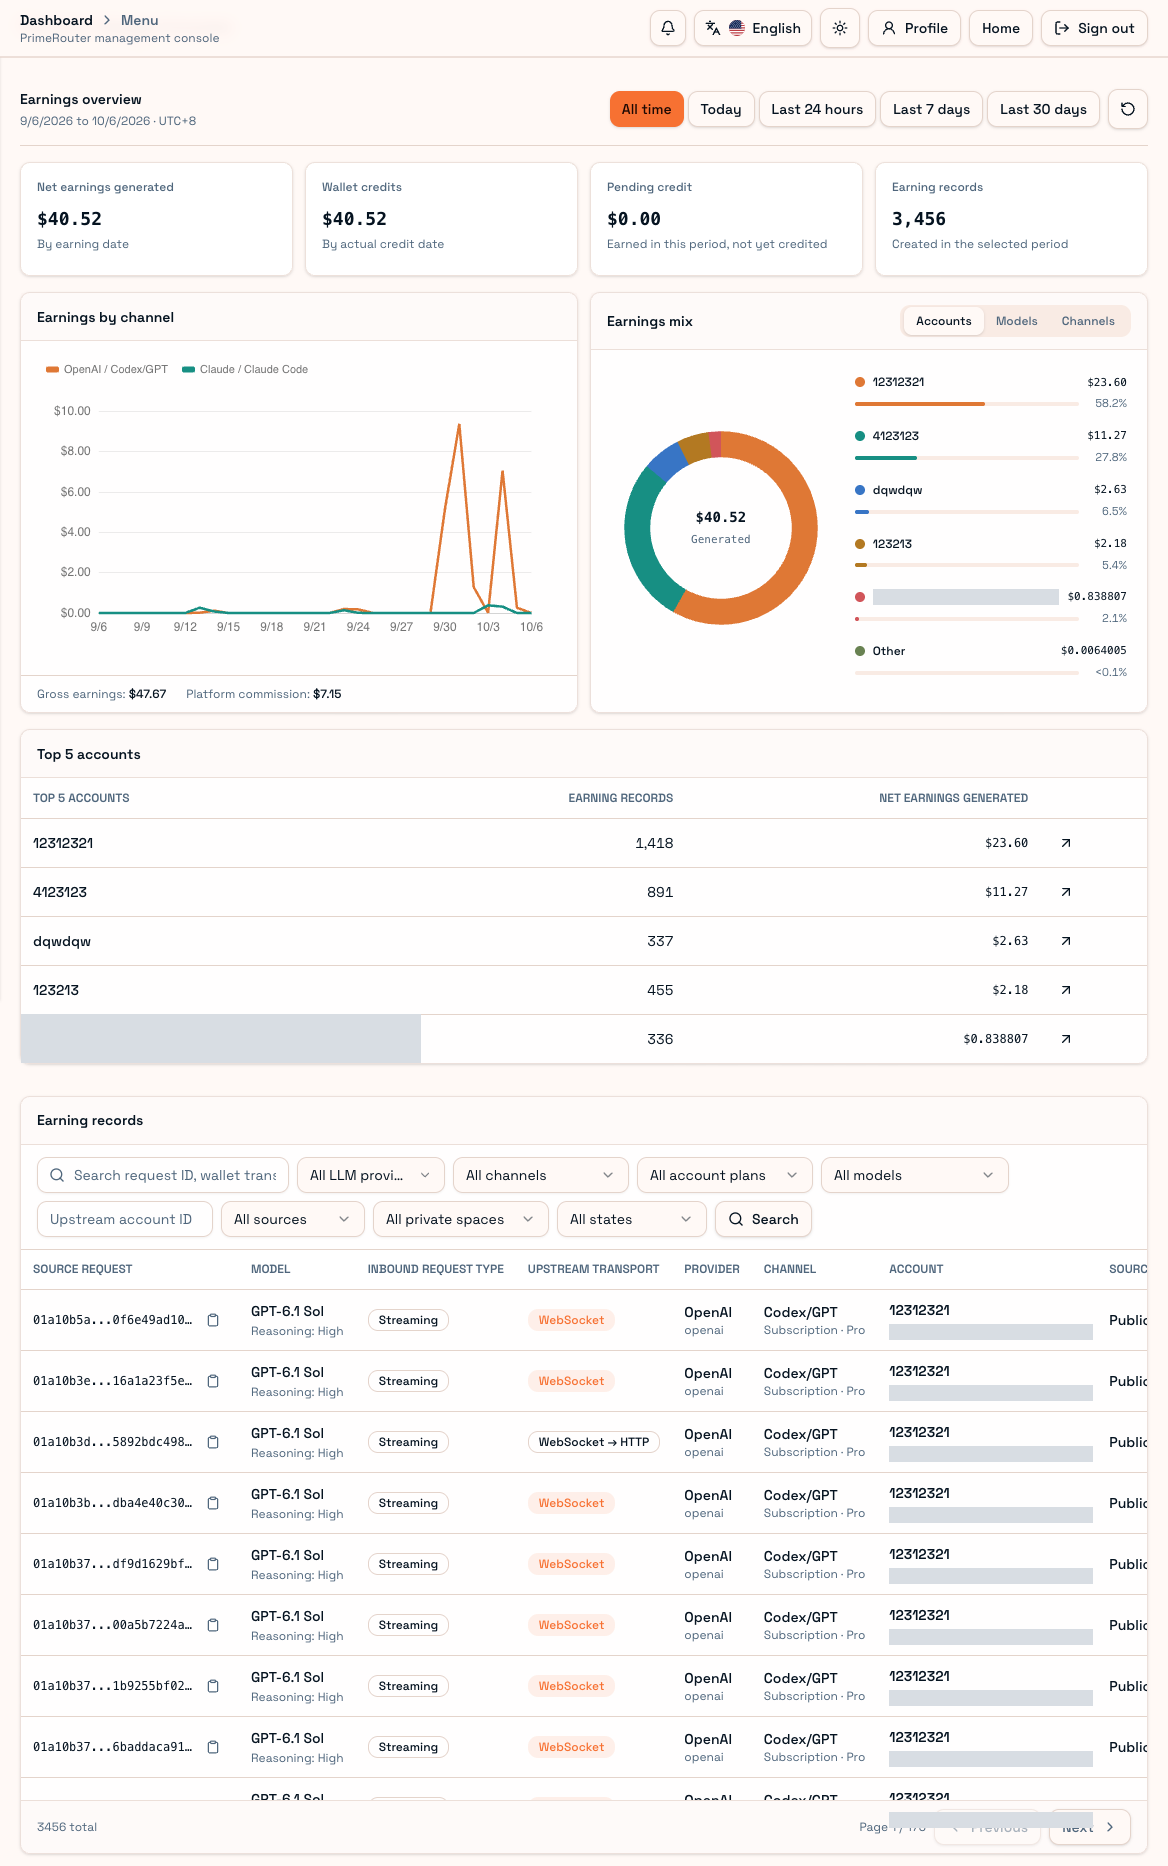Toggle the light/dark theme sun icon
The image size is (1168, 1866).
coord(840,28)
